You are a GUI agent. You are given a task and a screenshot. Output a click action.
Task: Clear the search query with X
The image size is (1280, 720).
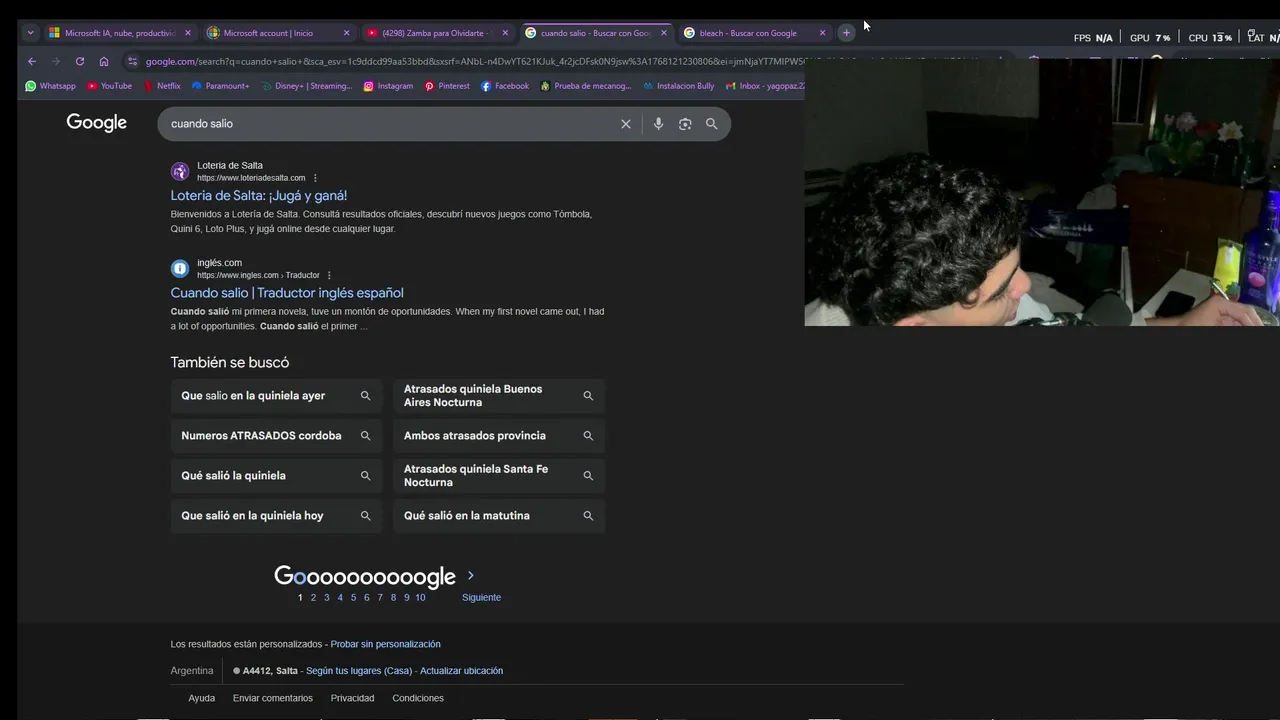(626, 124)
